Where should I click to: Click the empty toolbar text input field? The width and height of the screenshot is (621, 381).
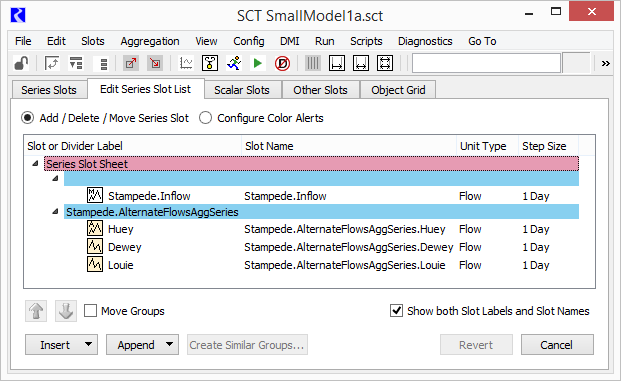(486, 63)
